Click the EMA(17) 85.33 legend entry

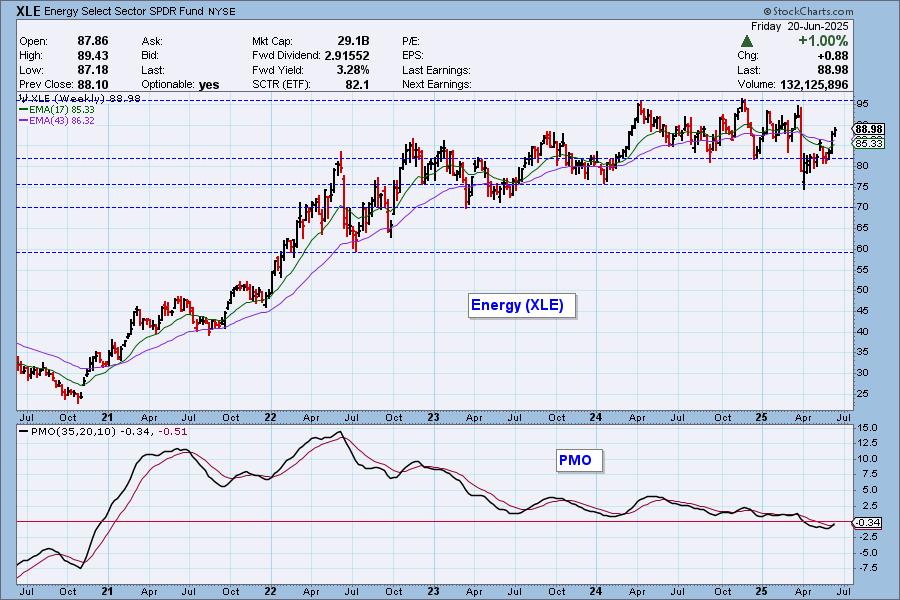pos(57,109)
